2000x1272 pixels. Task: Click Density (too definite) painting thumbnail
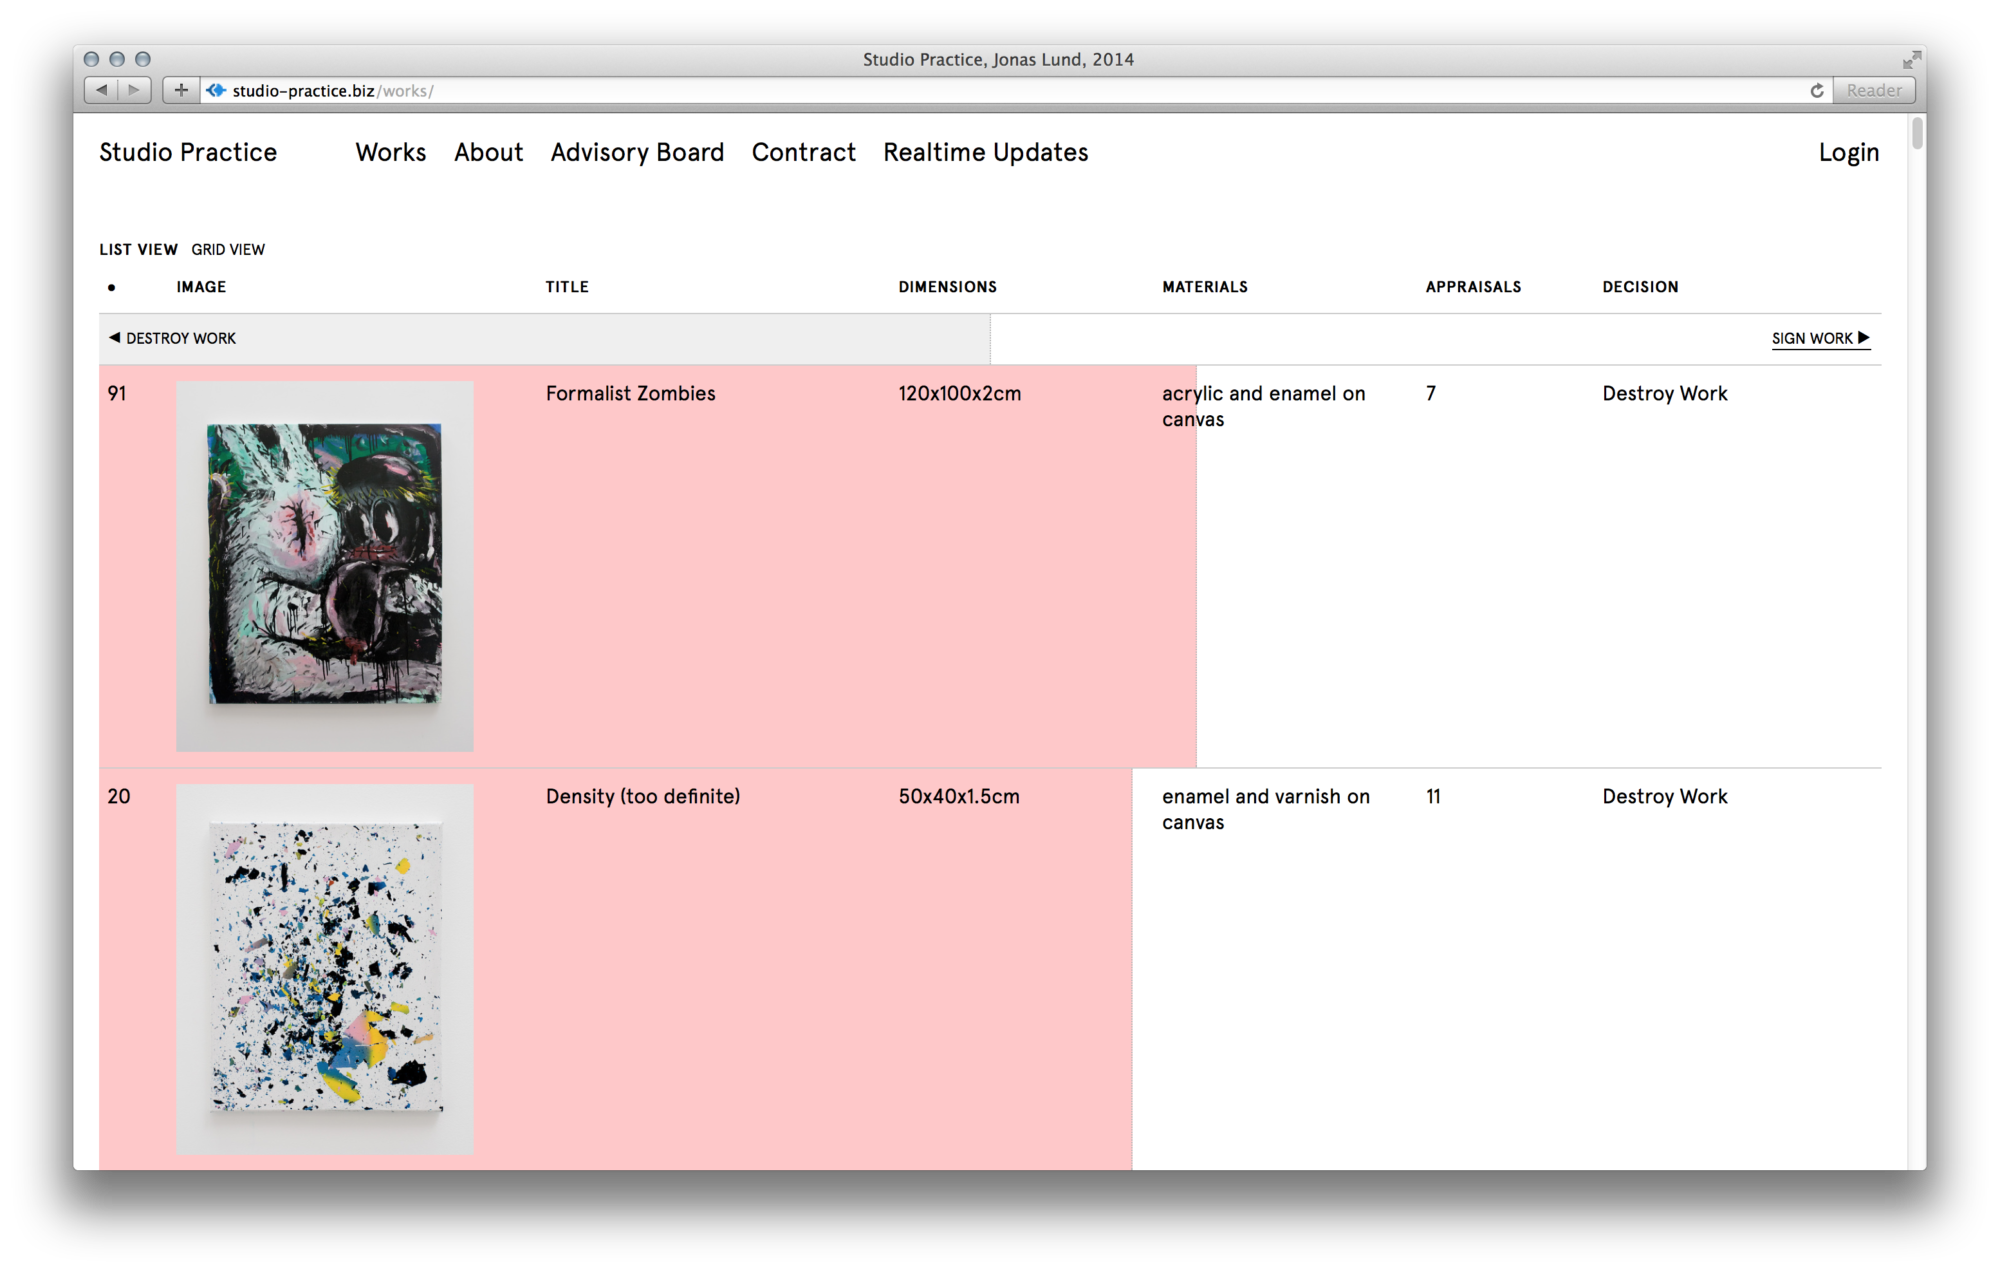tap(325, 968)
